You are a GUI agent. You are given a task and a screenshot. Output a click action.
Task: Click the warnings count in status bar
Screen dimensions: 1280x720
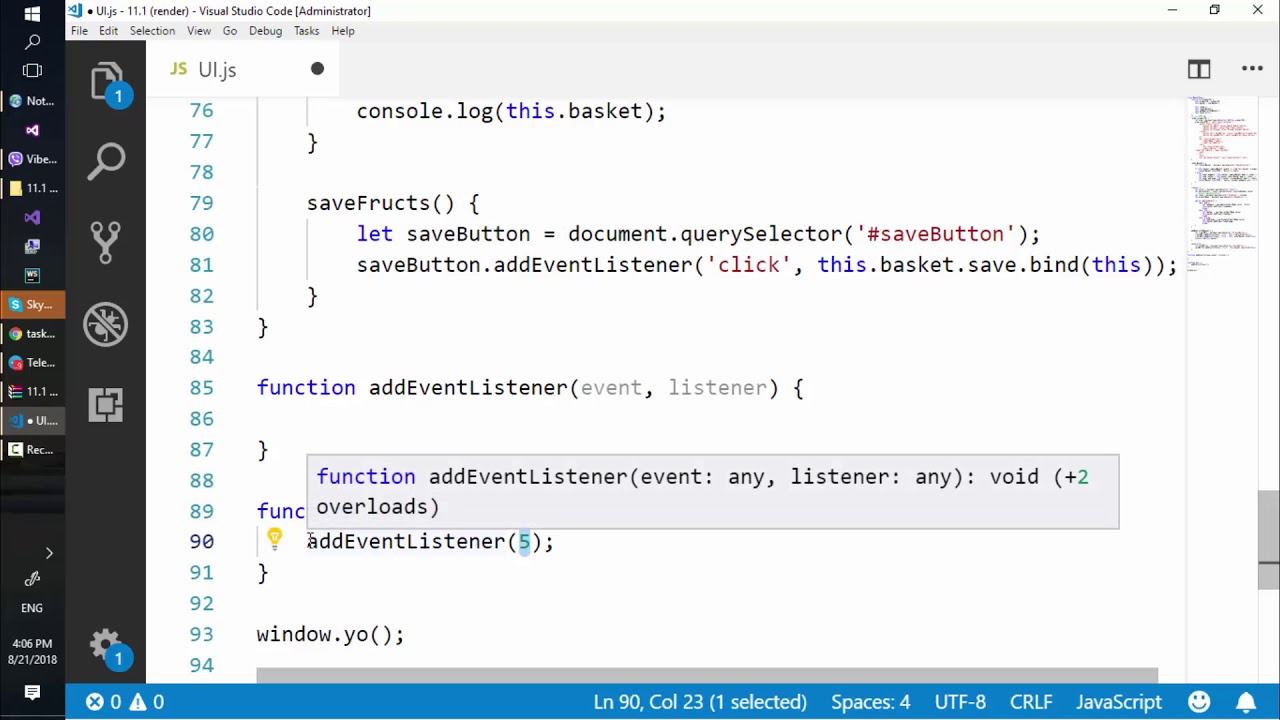coord(146,702)
